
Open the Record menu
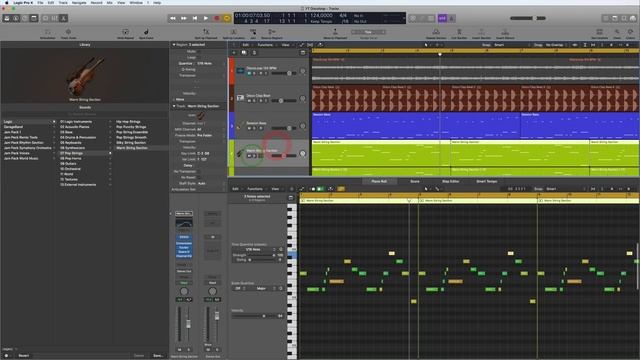[97, 2]
